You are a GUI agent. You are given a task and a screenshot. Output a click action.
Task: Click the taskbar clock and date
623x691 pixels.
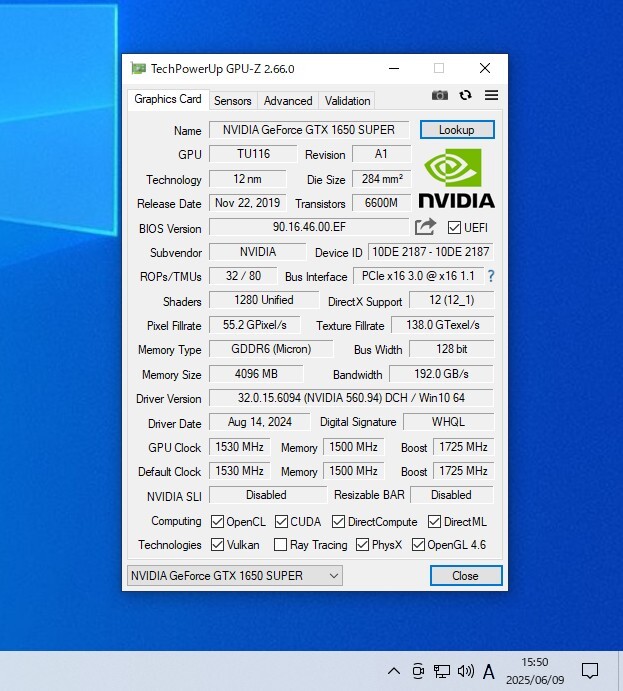(x=535, y=671)
